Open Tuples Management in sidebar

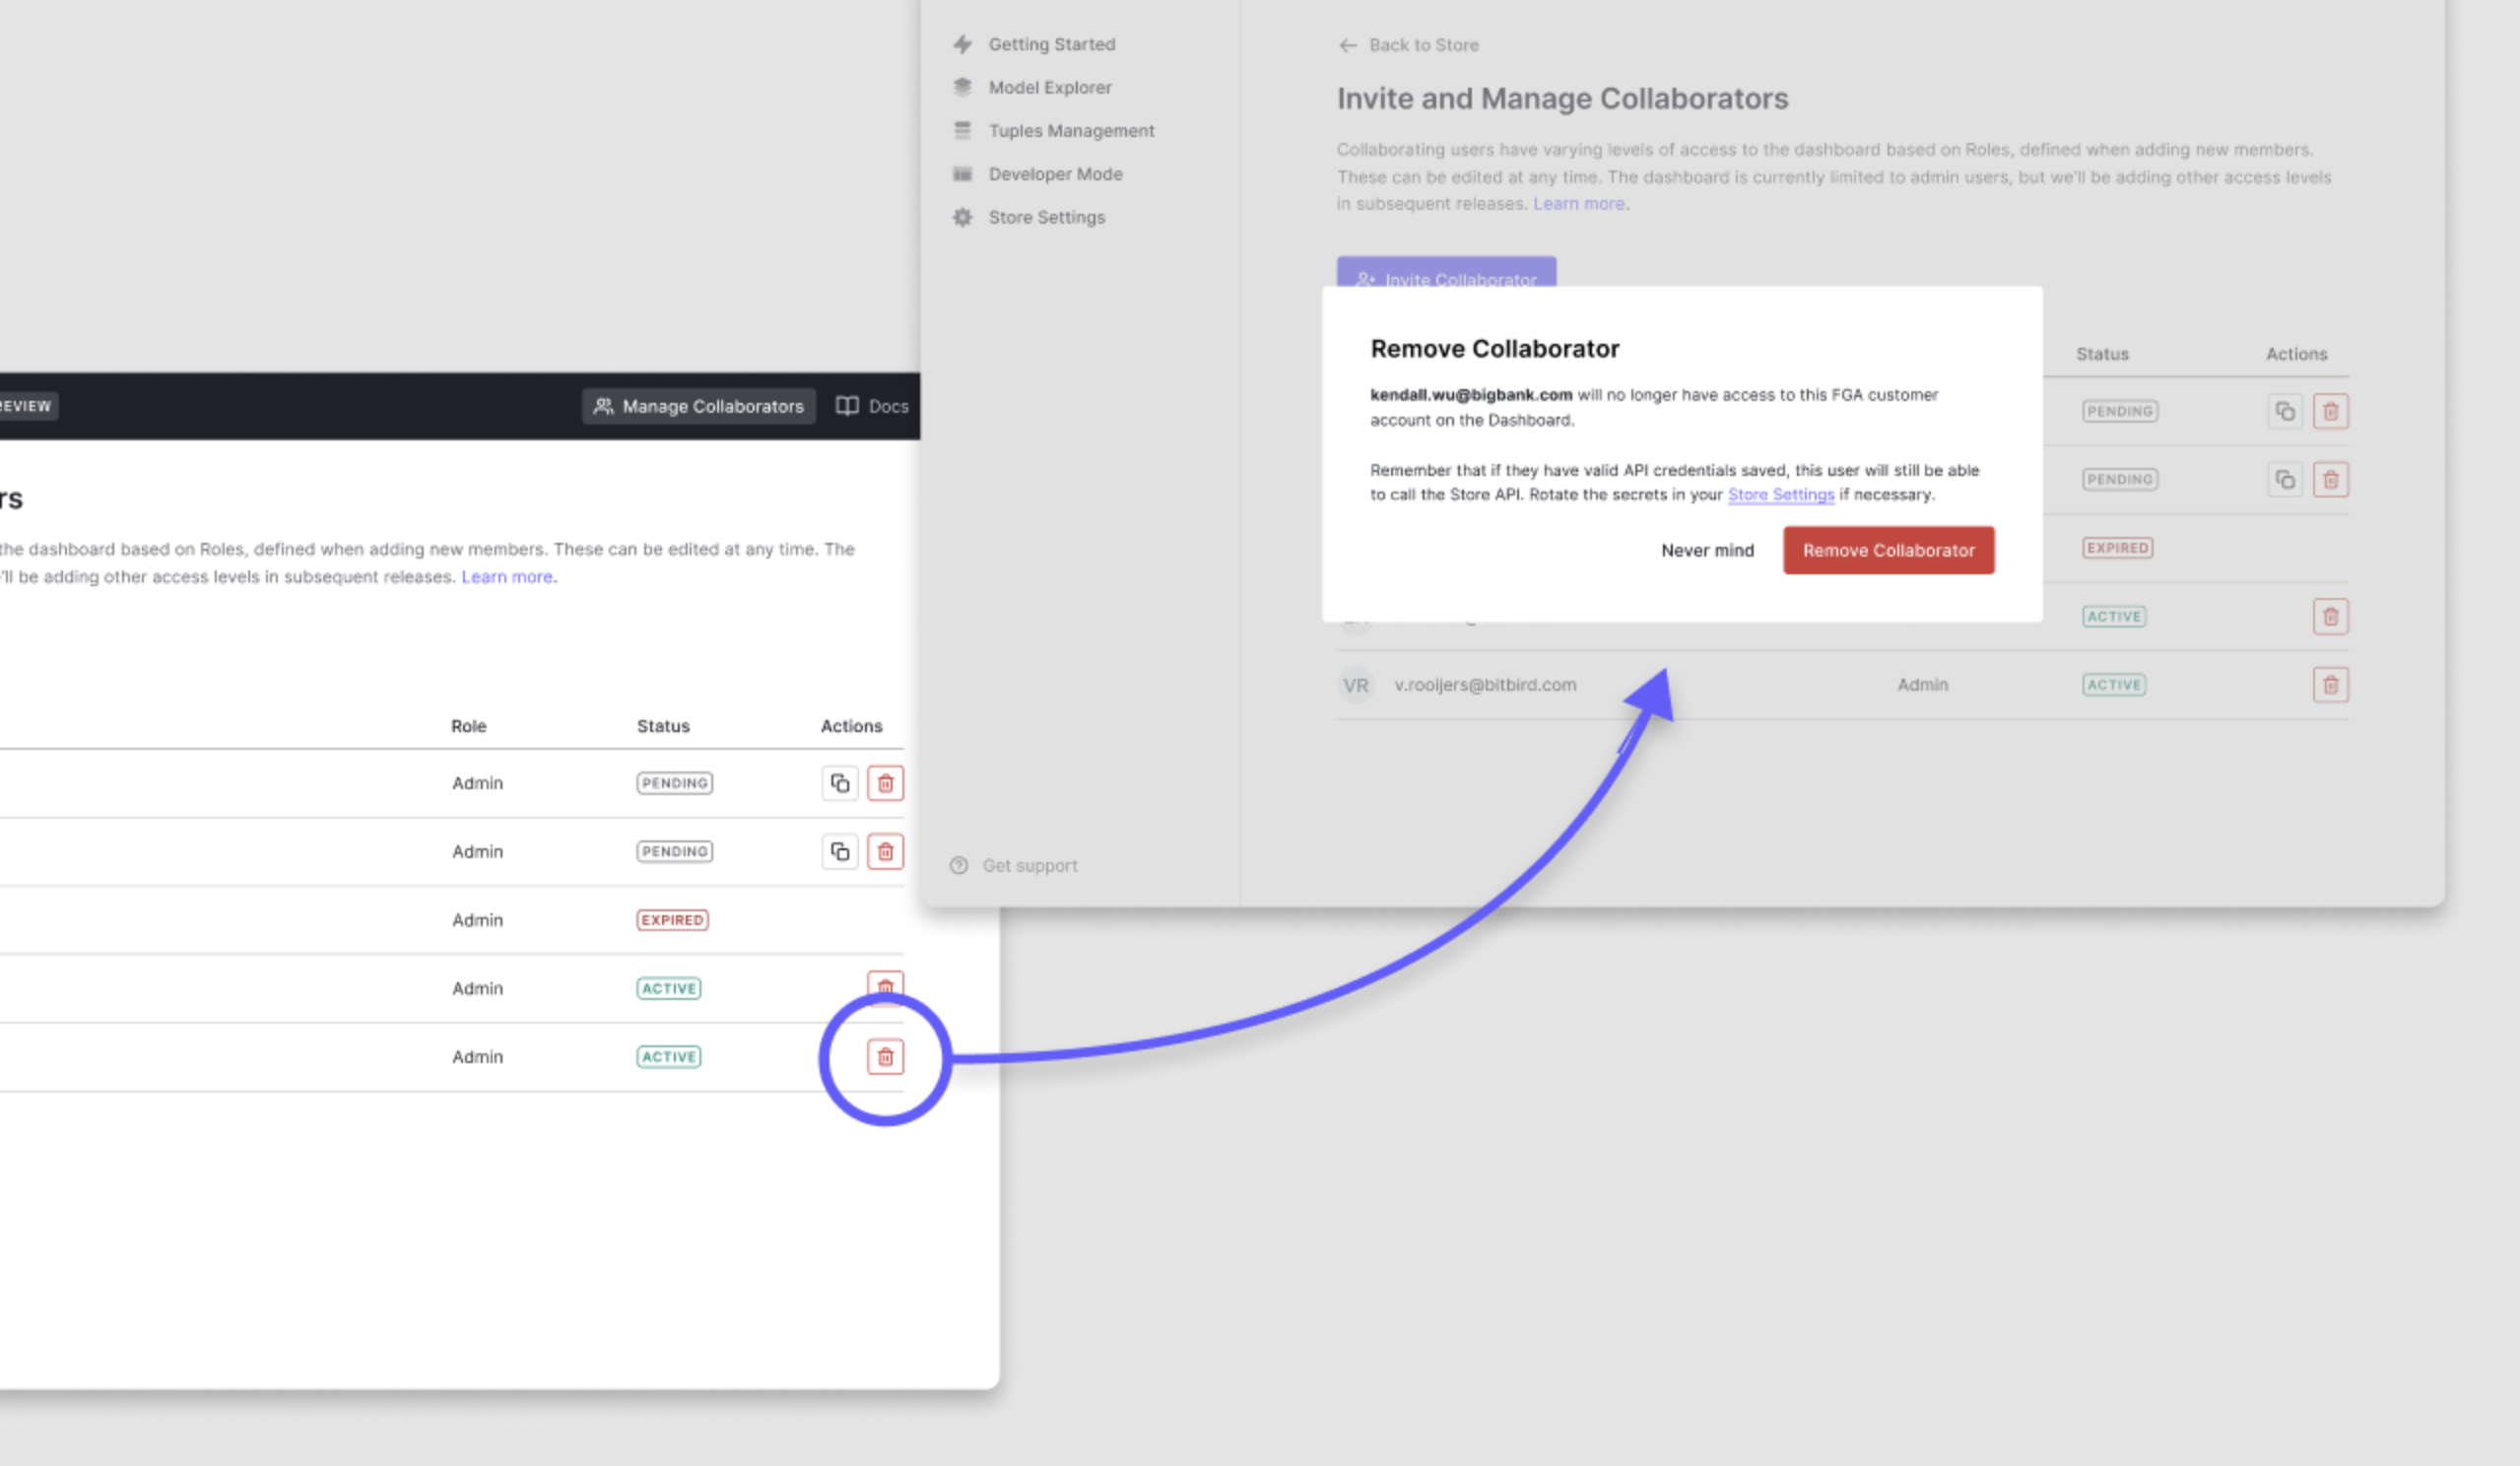pyautogui.click(x=1071, y=131)
